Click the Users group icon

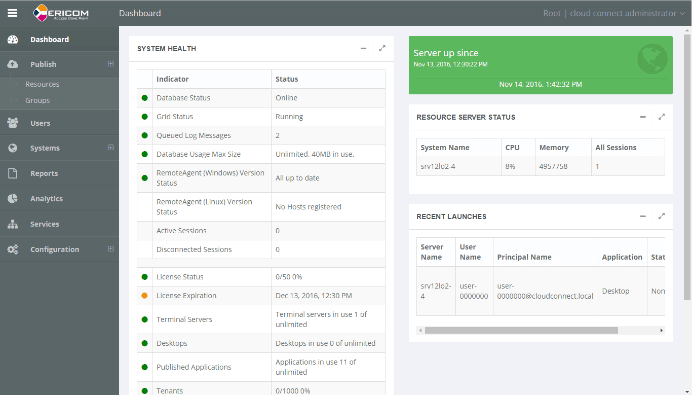coord(13,123)
